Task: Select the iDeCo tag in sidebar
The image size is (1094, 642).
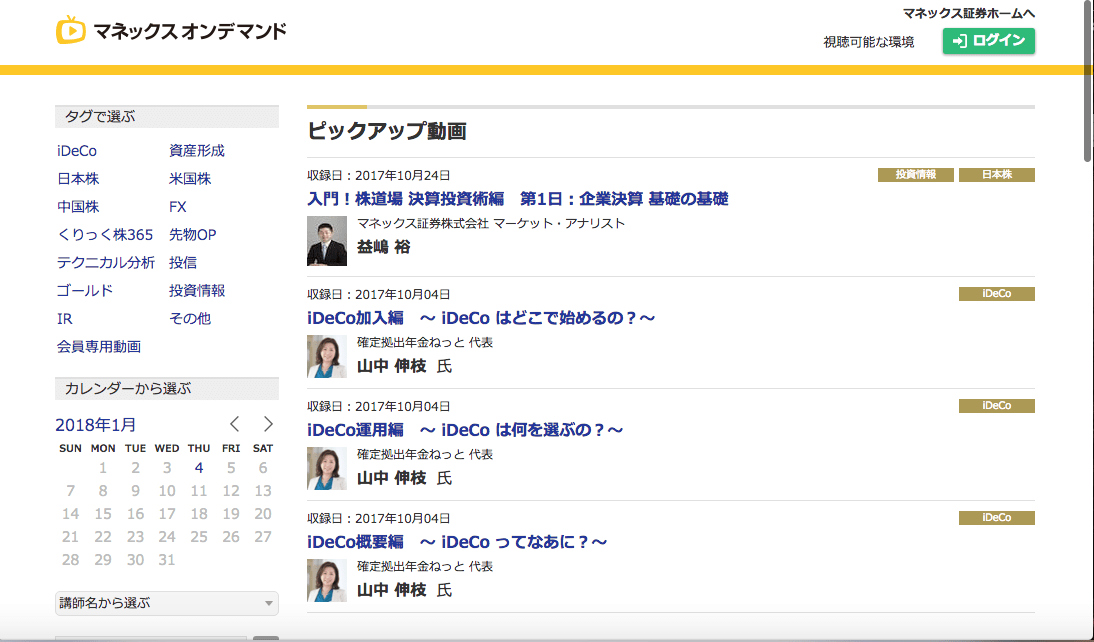Action: 77,151
